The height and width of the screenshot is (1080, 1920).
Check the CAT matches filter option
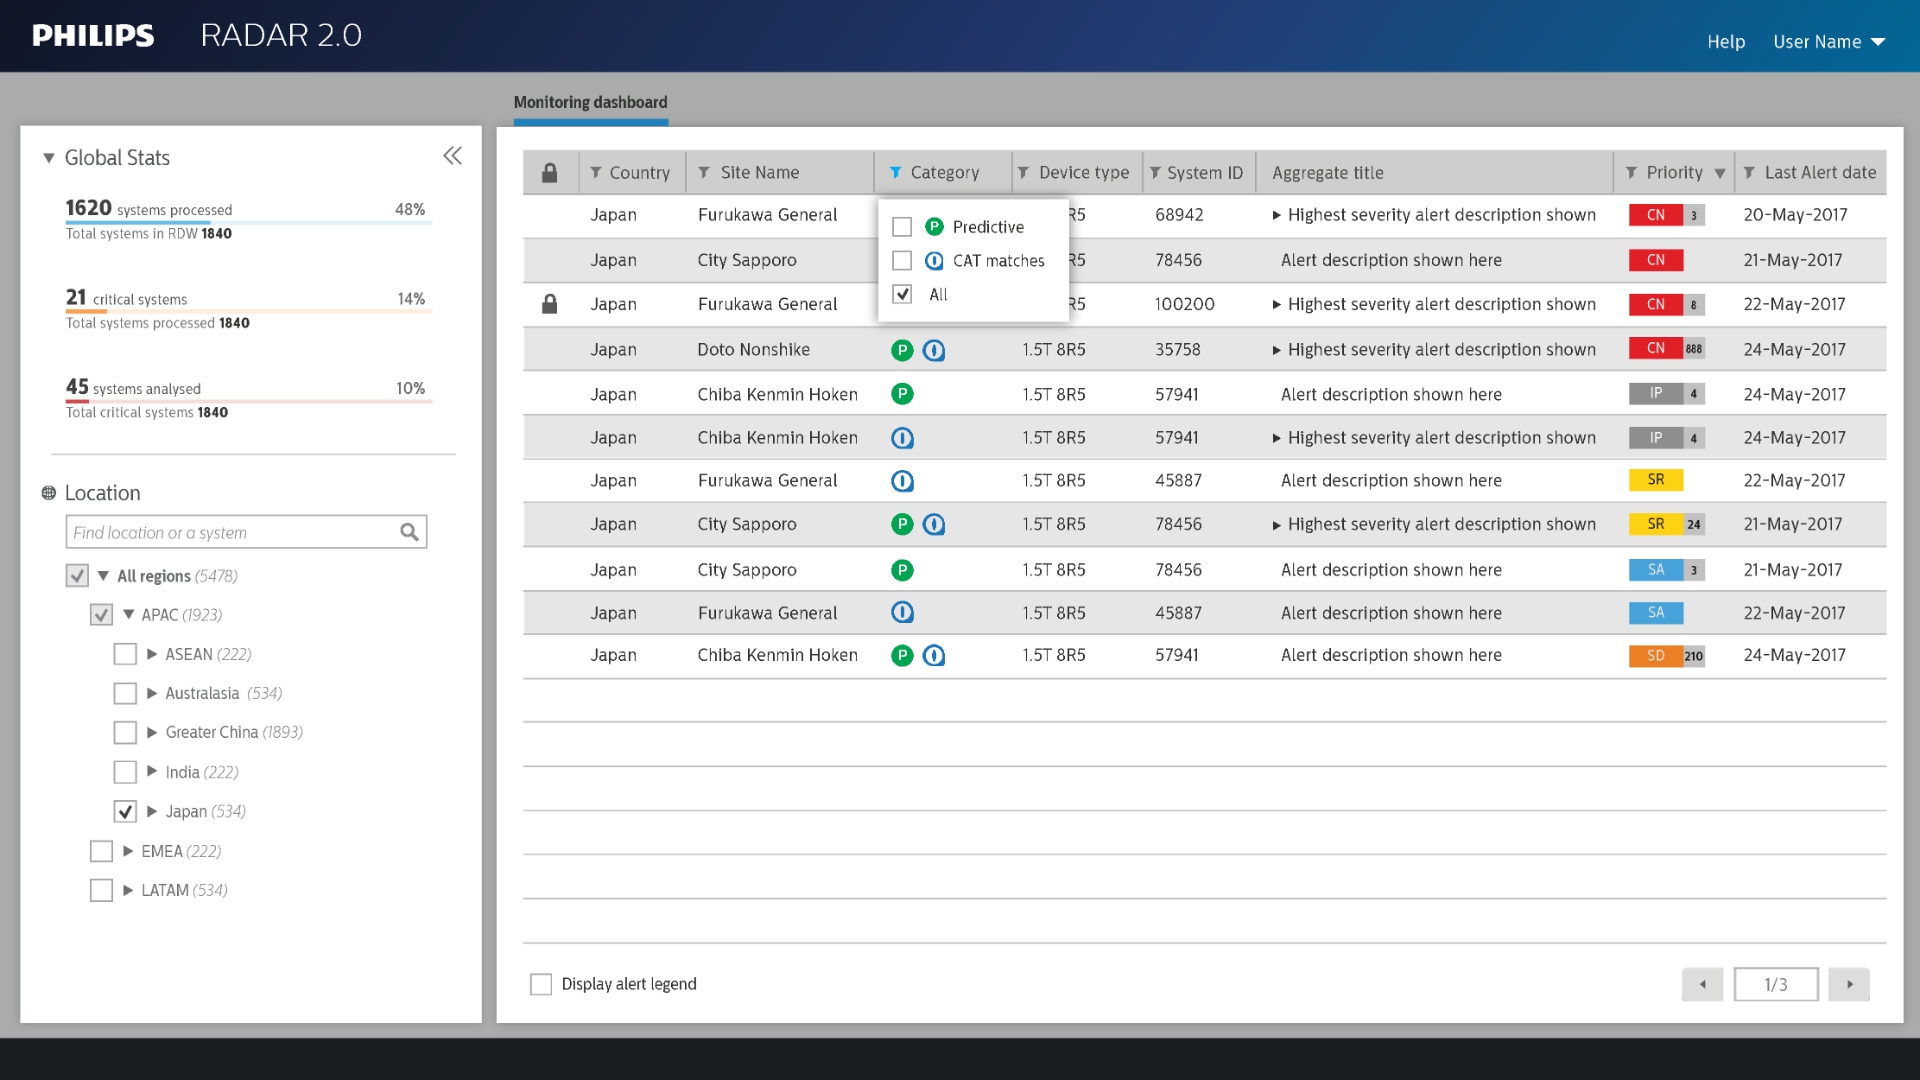(x=901, y=260)
